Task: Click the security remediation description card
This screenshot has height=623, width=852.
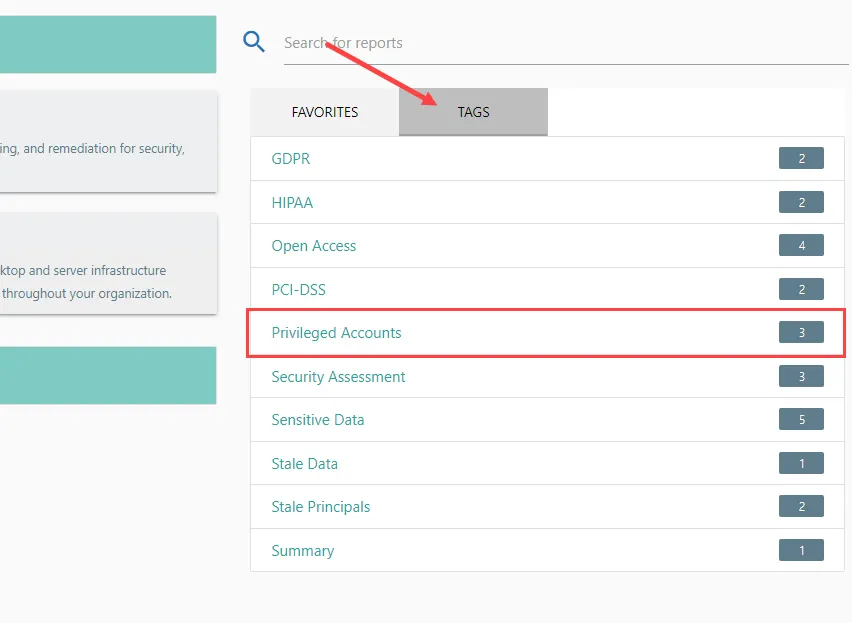Action: (x=108, y=141)
